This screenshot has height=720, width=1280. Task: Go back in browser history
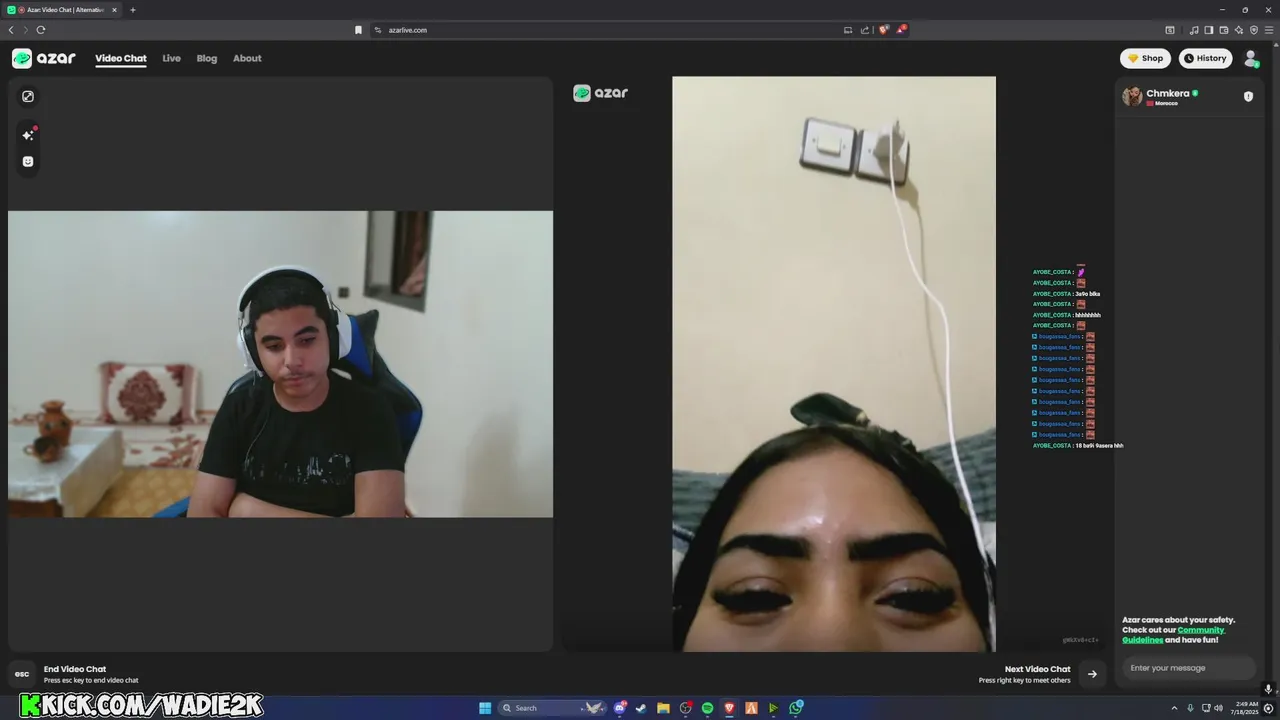[11, 30]
